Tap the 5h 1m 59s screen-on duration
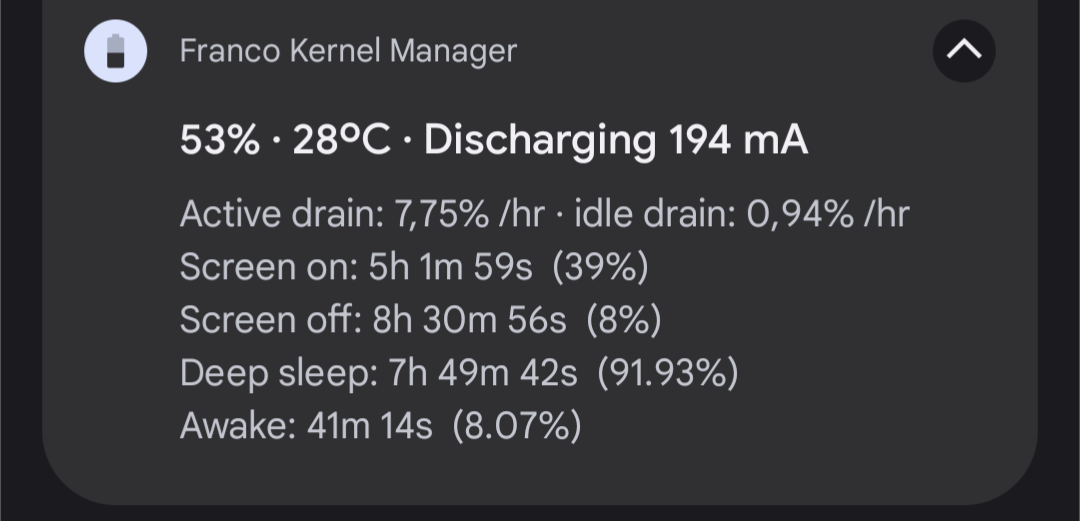1080x521 pixels. point(454,267)
